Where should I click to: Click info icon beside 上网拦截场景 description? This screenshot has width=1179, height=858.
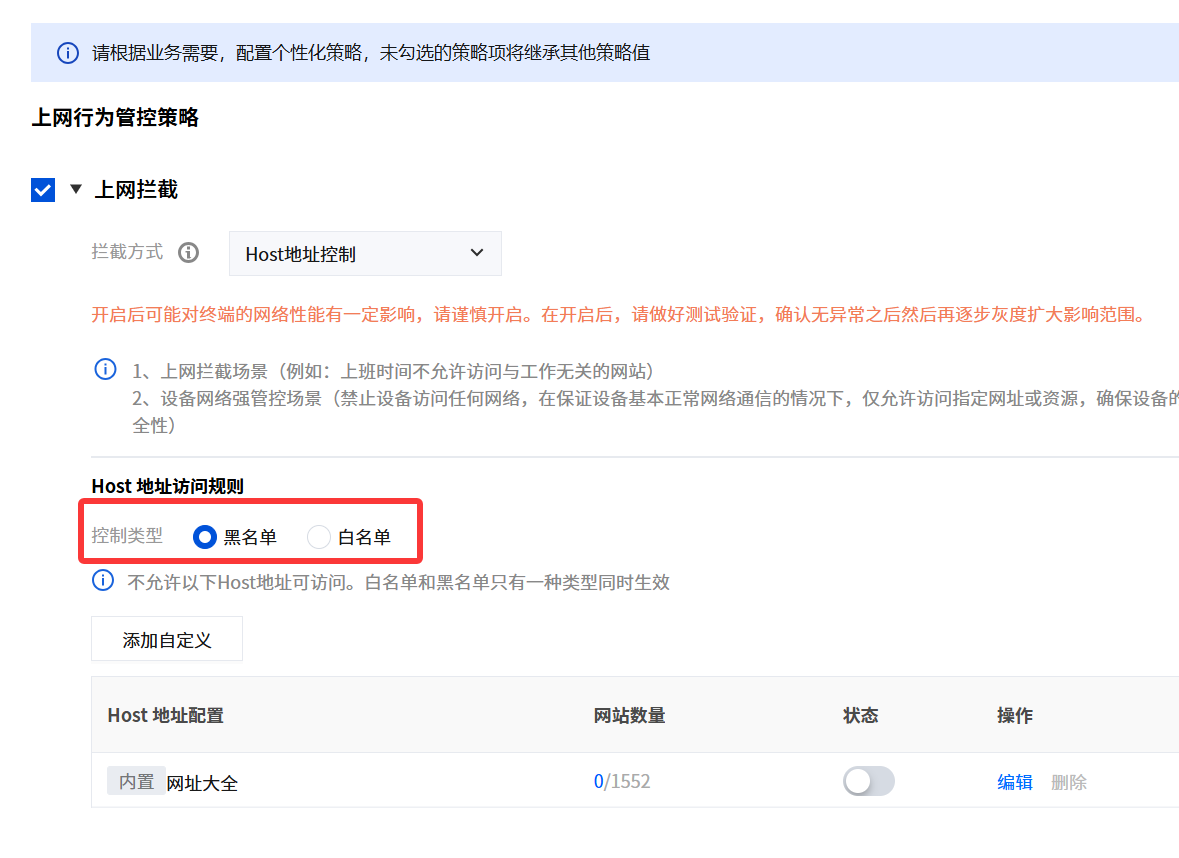[x=105, y=369]
